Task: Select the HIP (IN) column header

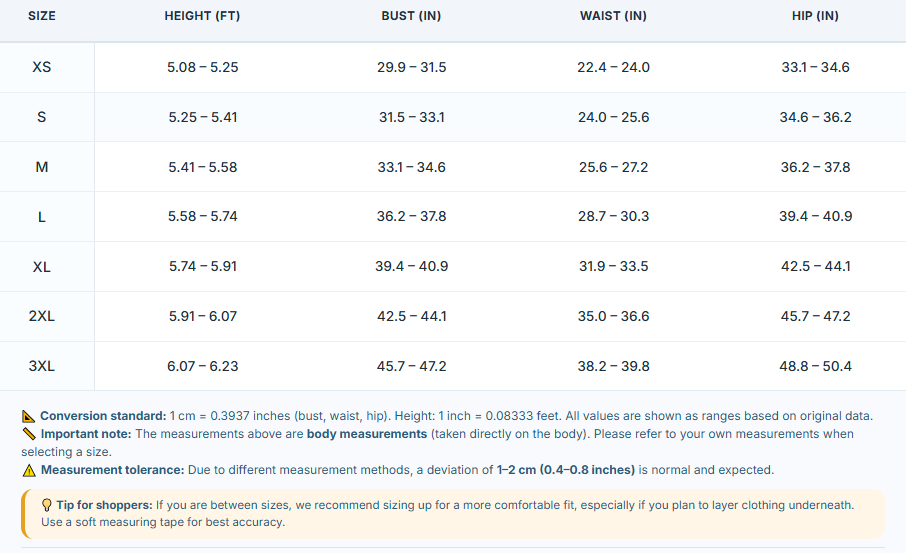Action: (x=815, y=16)
